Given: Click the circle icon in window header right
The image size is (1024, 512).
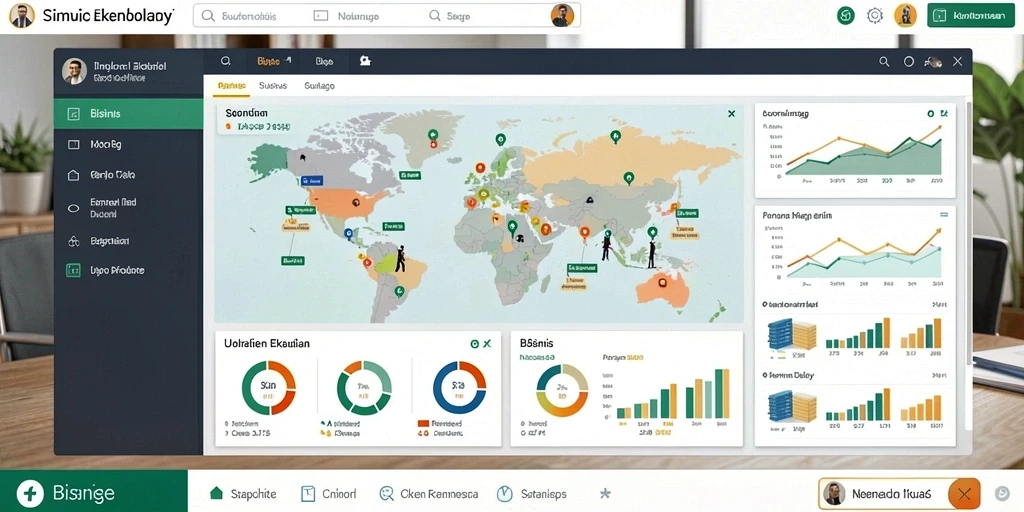Looking at the screenshot, I should (908, 61).
